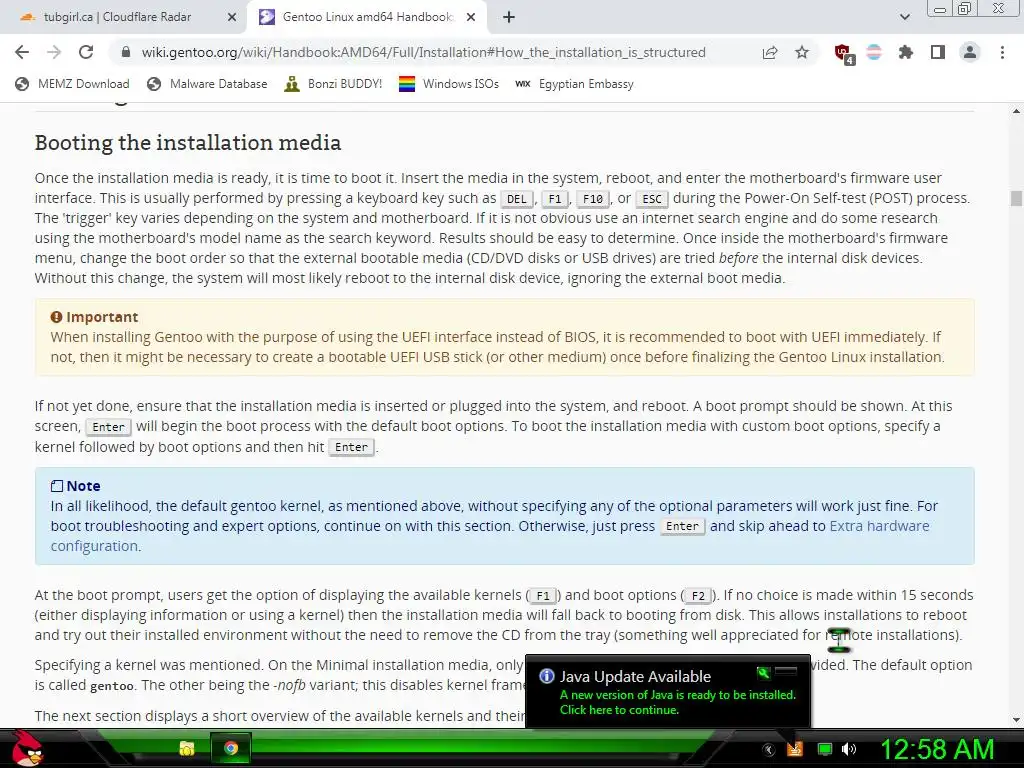Click the Note box heading
The width and height of the screenshot is (1024, 768).
coord(75,486)
